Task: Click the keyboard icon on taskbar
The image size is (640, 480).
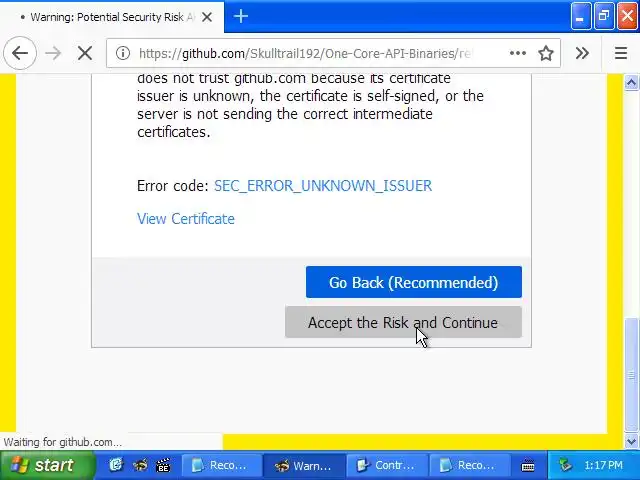Action: (528, 465)
